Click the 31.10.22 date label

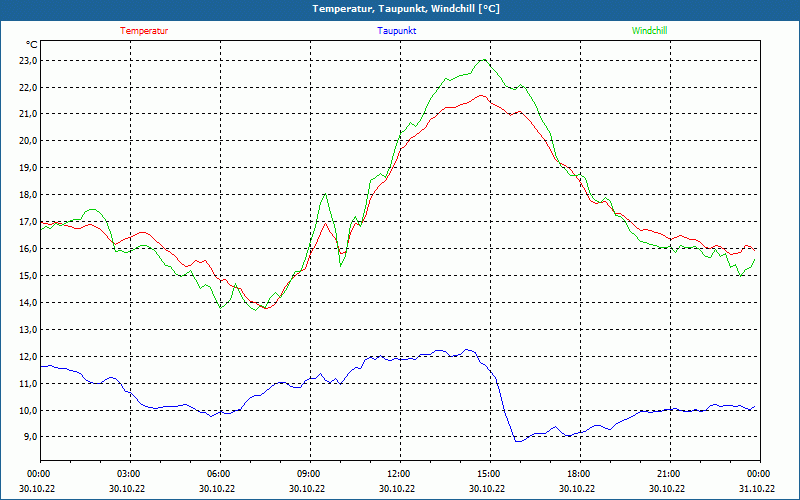pyautogui.click(x=757, y=488)
